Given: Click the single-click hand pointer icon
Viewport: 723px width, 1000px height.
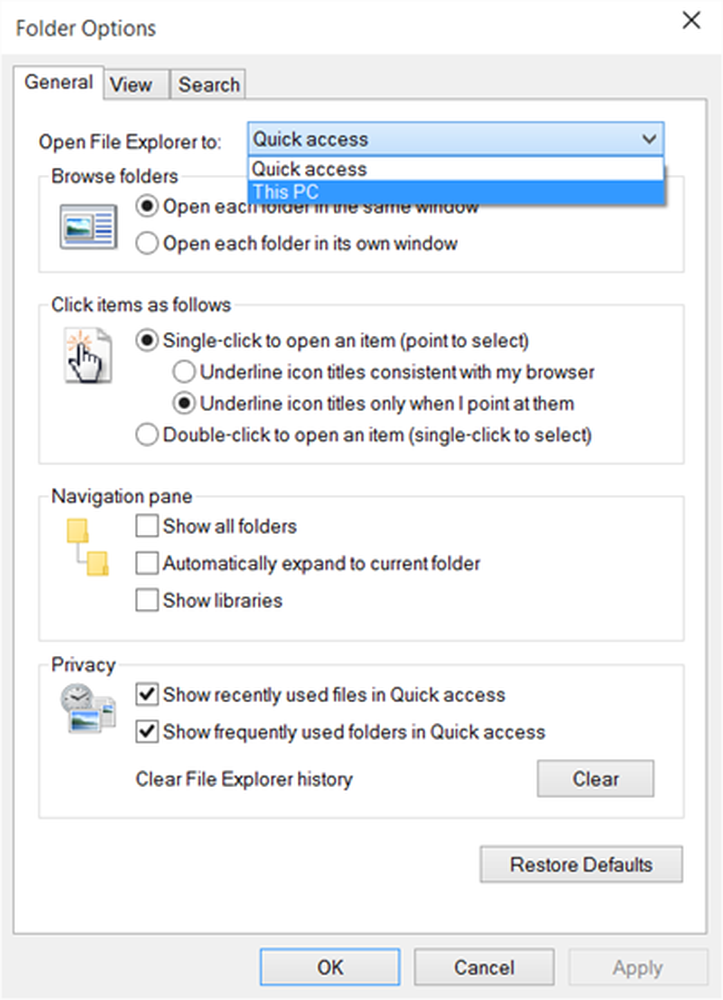Looking at the screenshot, I should point(86,357).
